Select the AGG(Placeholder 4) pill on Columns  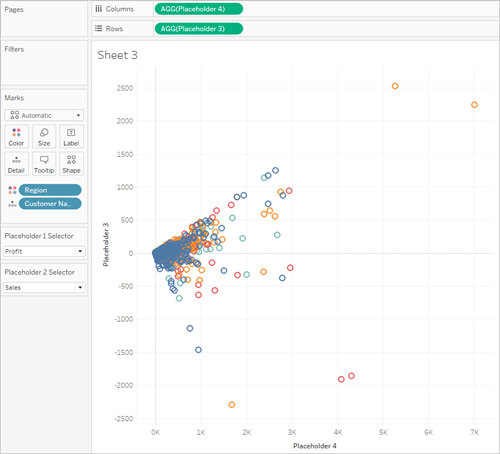(199, 9)
